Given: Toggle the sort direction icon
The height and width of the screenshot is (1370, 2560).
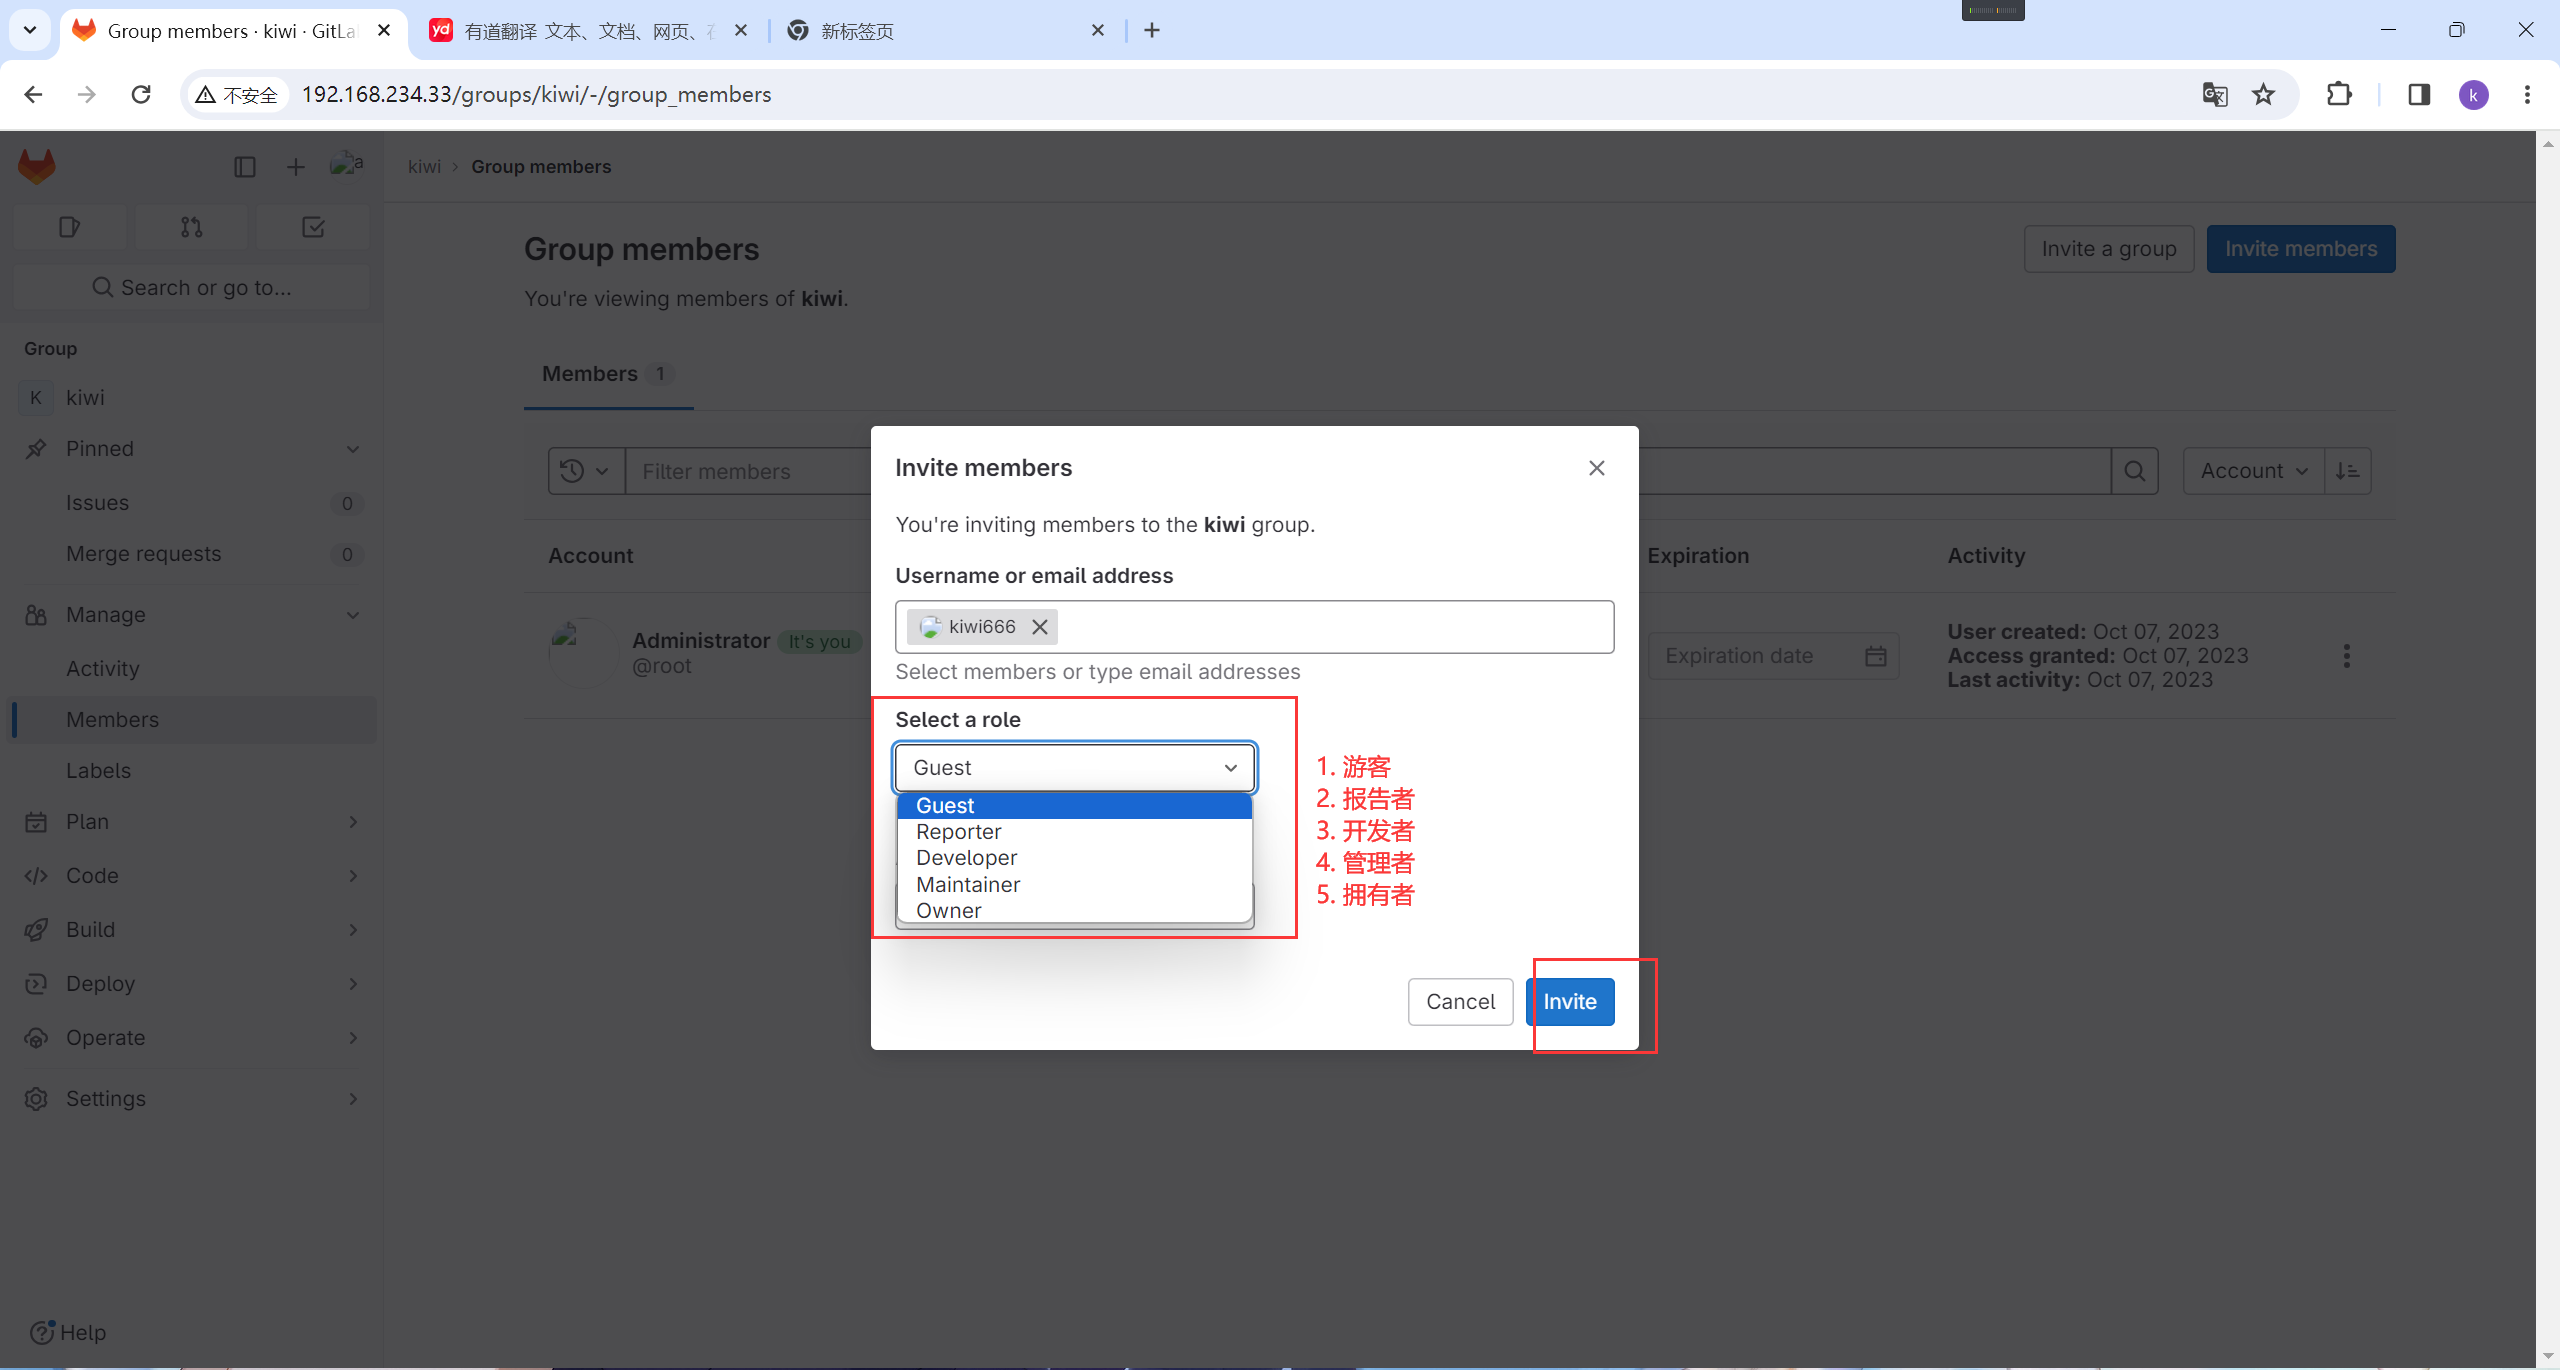Looking at the screenshot, I should click(2348, 471).
